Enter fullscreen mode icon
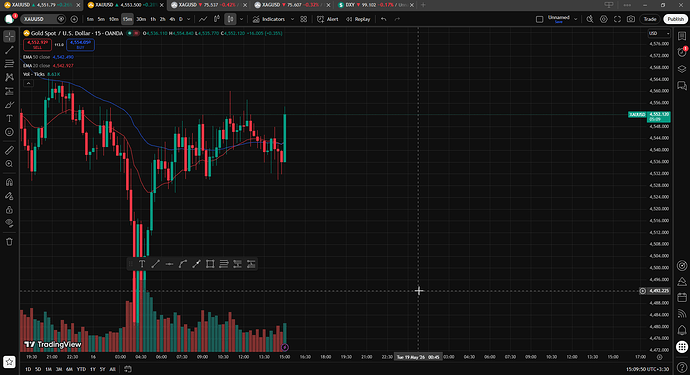Screen dimensions: 690x375 click(617, 19)
